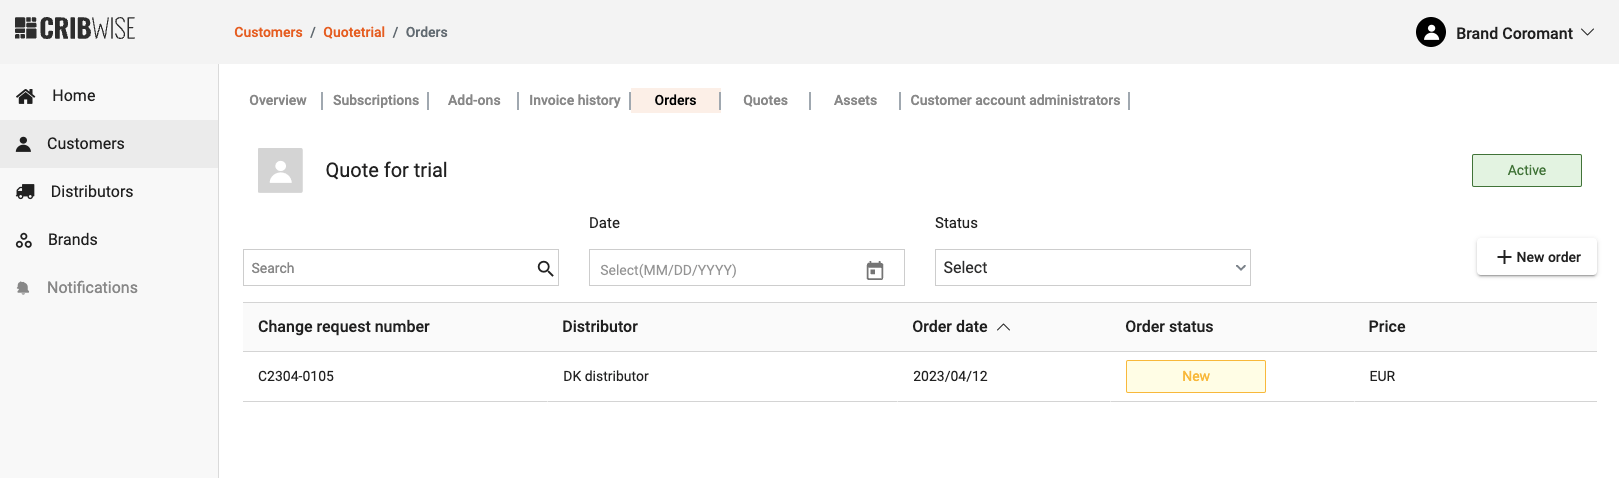This screenshot has width=1619, height=478.
Task: Click the Brands icon in sidebar
Action: click(24, 240)
